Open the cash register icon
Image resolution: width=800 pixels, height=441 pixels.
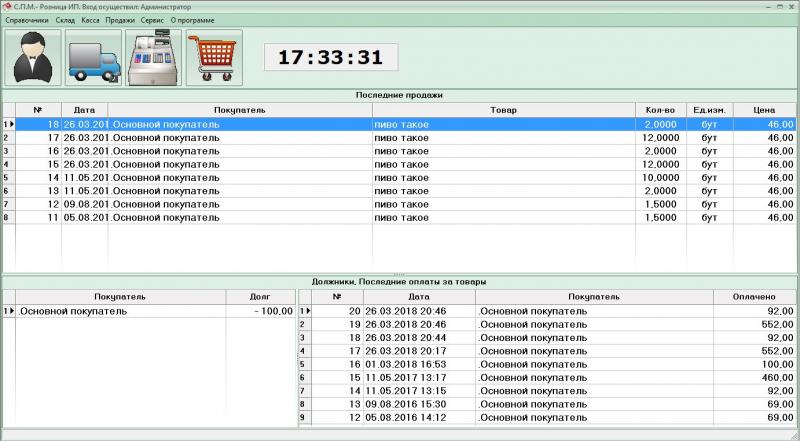pos(154,57)
